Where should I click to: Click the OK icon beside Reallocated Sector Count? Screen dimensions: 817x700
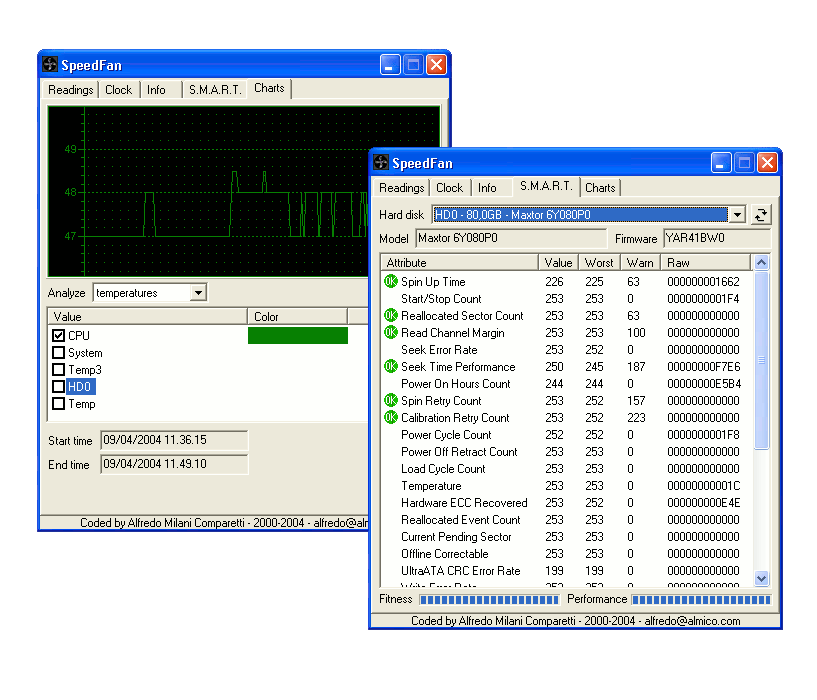391,315
